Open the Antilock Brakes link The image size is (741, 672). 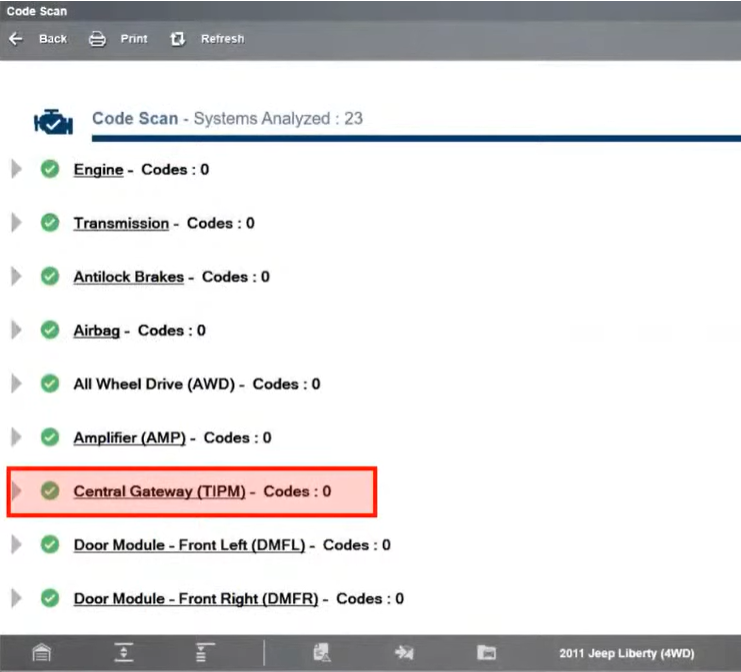pos(128,276)
